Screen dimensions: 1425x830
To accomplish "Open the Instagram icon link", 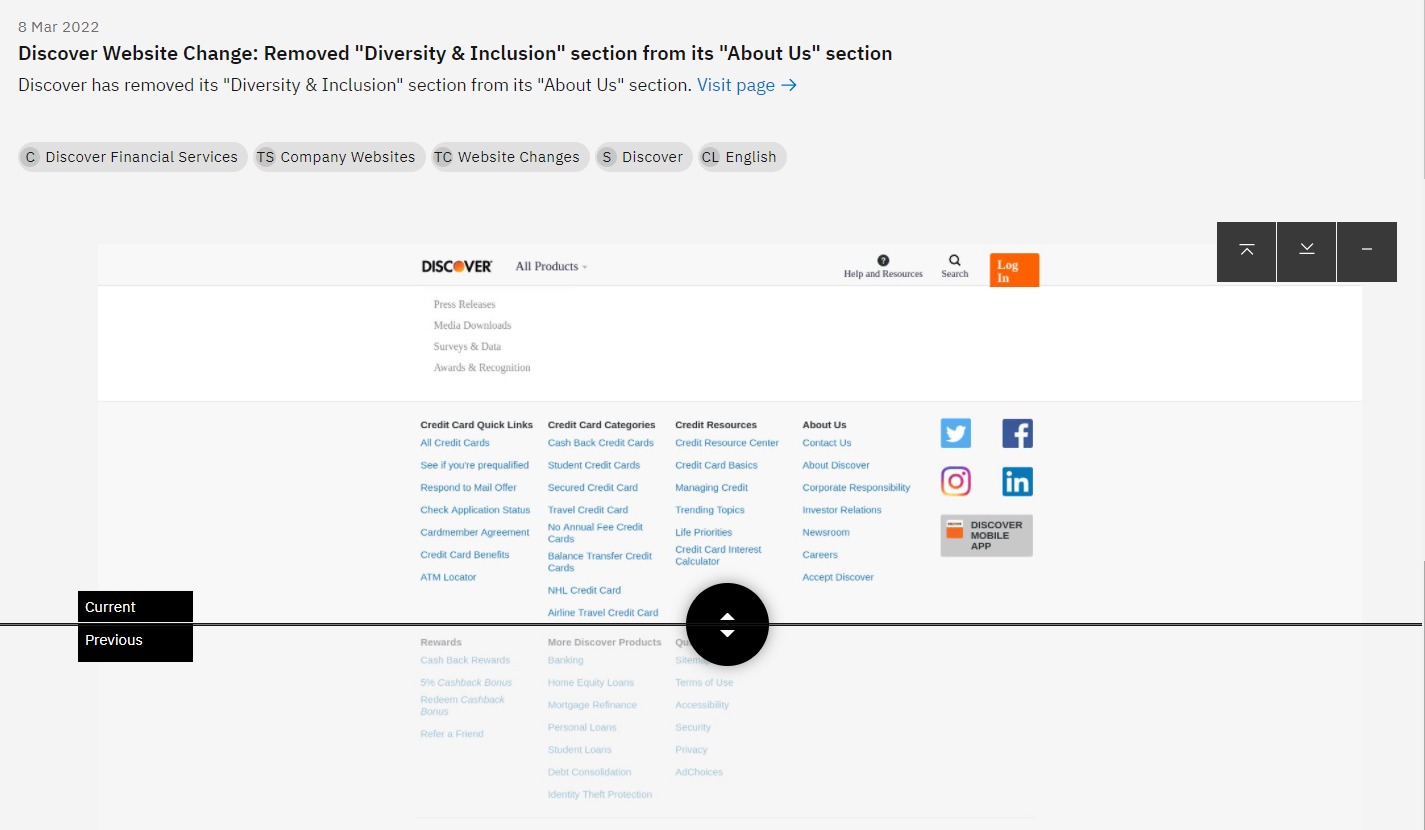I will [956, 481].
